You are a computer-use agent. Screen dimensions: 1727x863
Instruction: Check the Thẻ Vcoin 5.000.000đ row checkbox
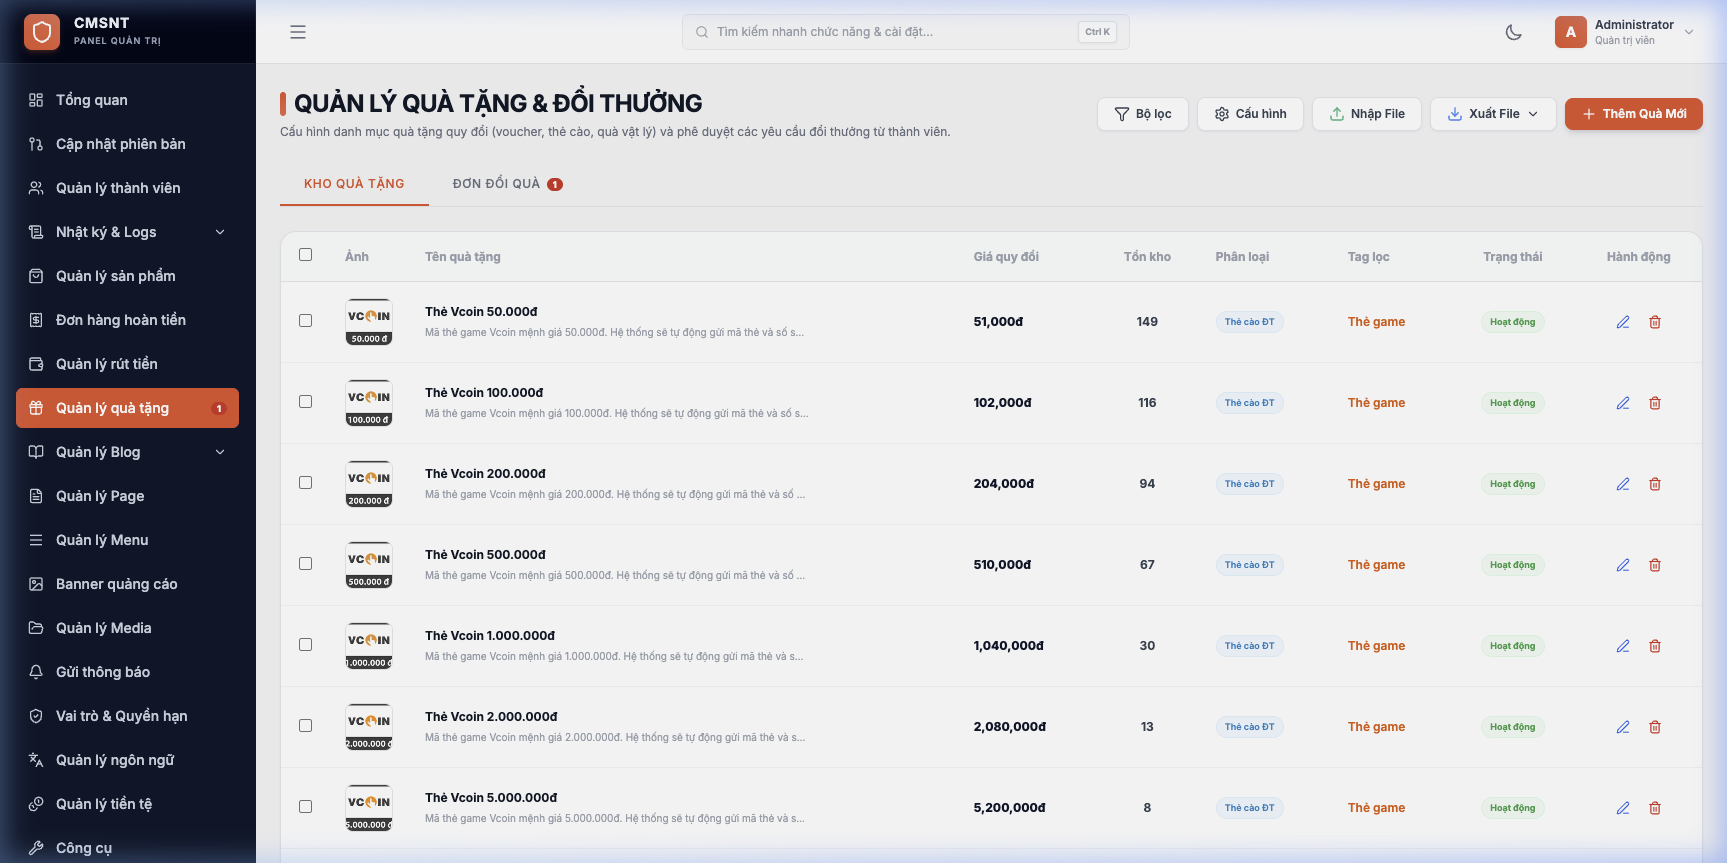pyautogui.click(x=306, y=807)
